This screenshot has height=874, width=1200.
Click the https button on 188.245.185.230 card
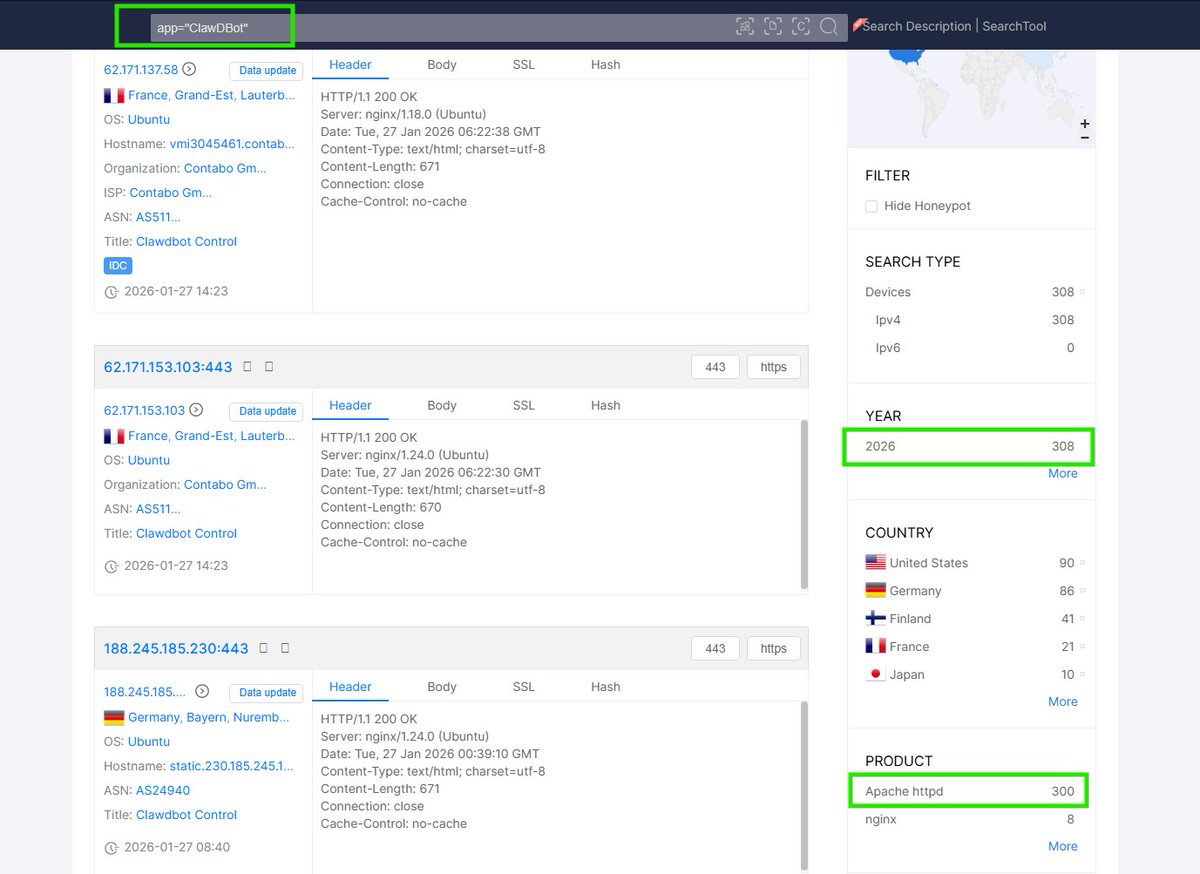point(773,648)
